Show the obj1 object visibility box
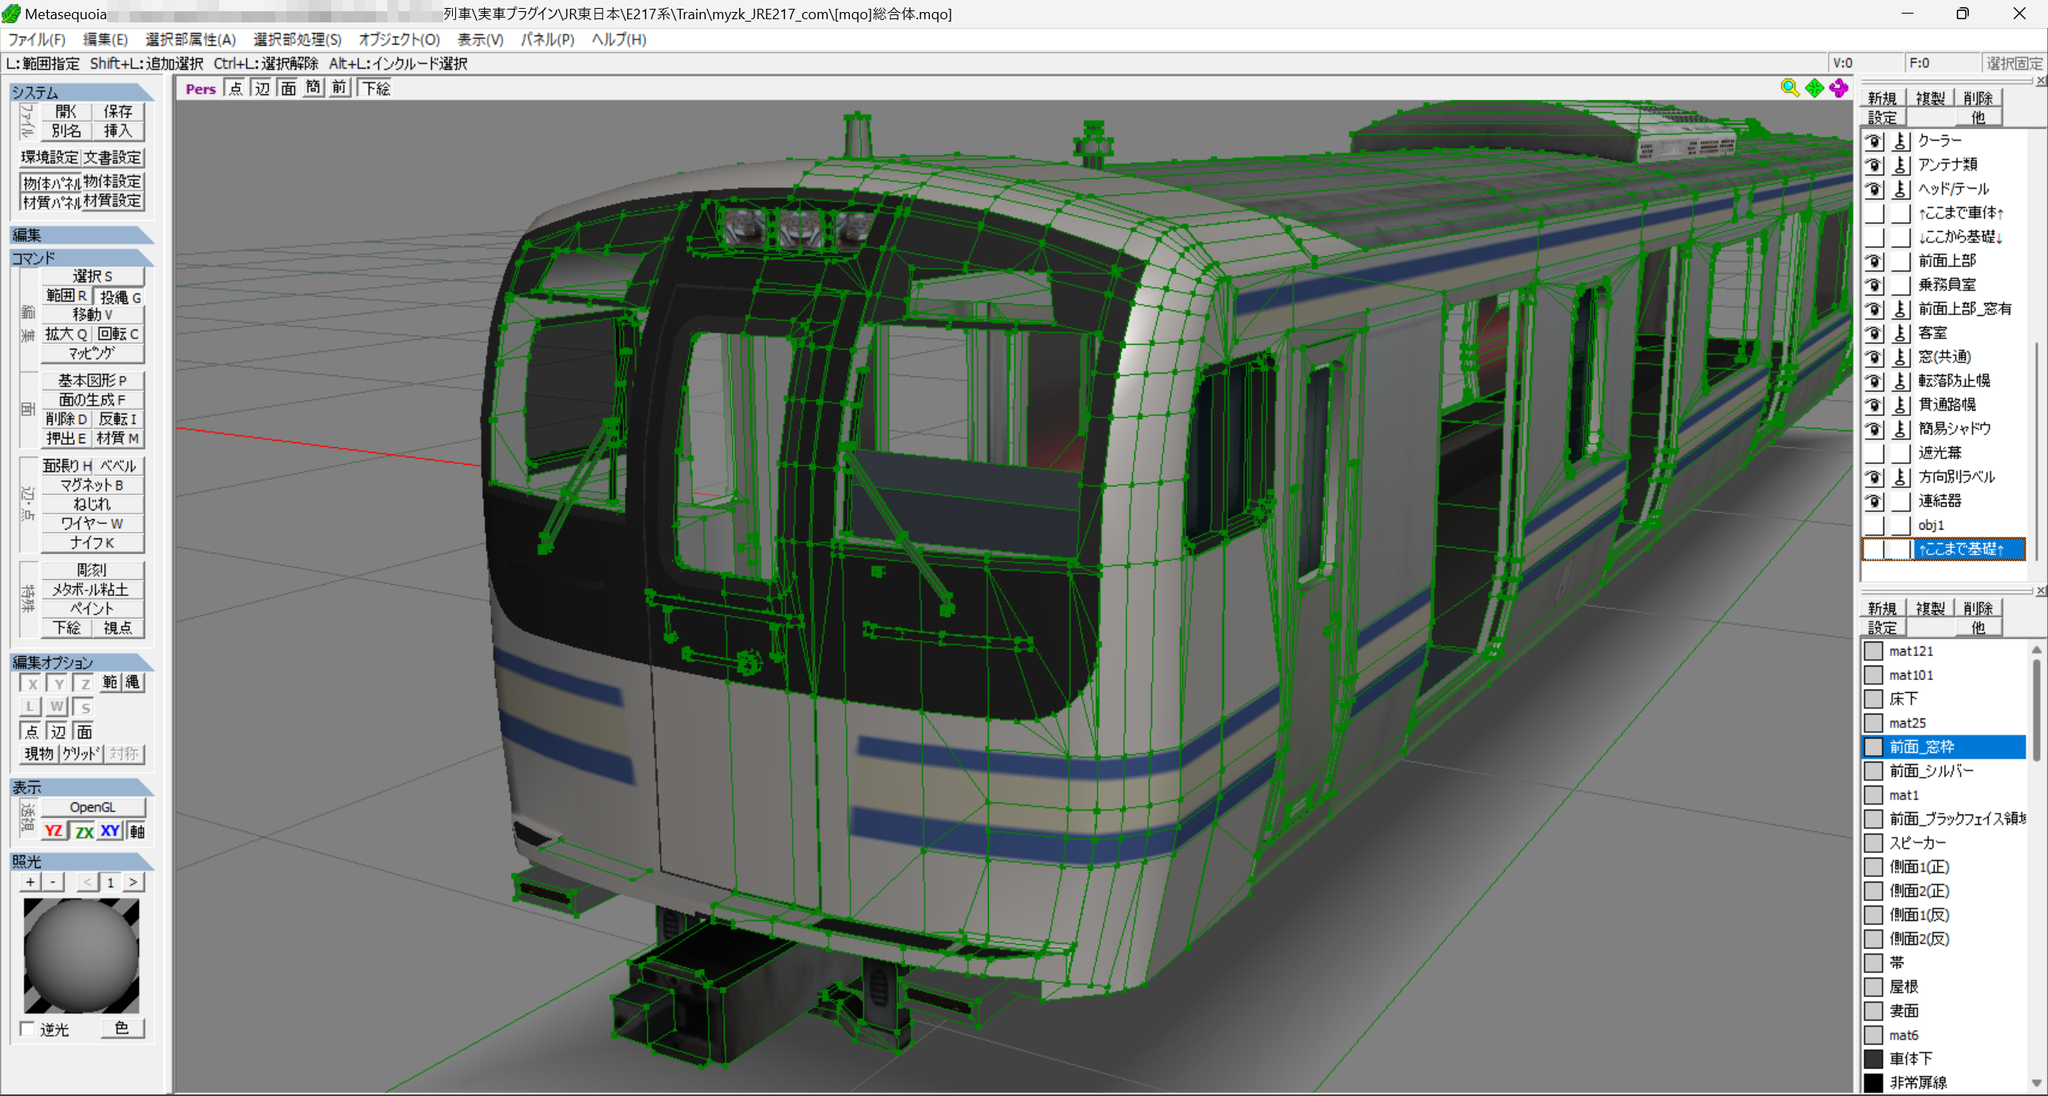Image resolution: width=2048 pixels, height=1096 pixels. [1874, 525]
